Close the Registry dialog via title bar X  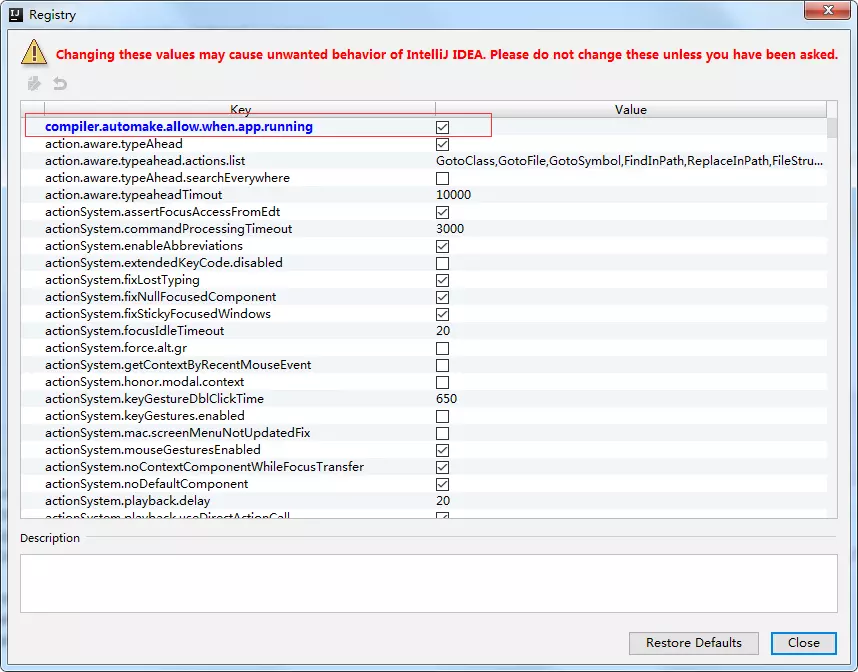click(827, 10)
